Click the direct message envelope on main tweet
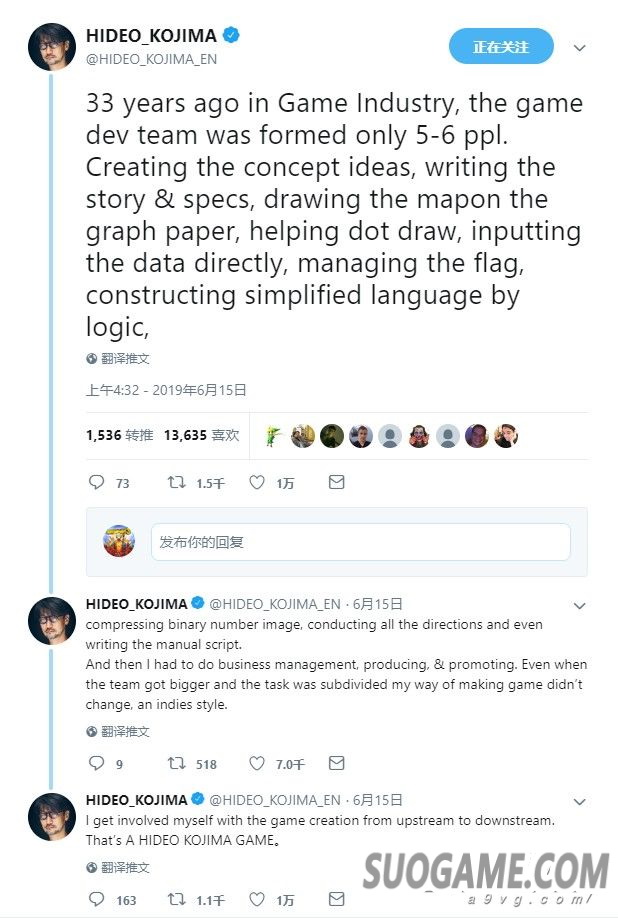This screenshot has width=618, height=918. pyautogui.click(x=337, y=483)
